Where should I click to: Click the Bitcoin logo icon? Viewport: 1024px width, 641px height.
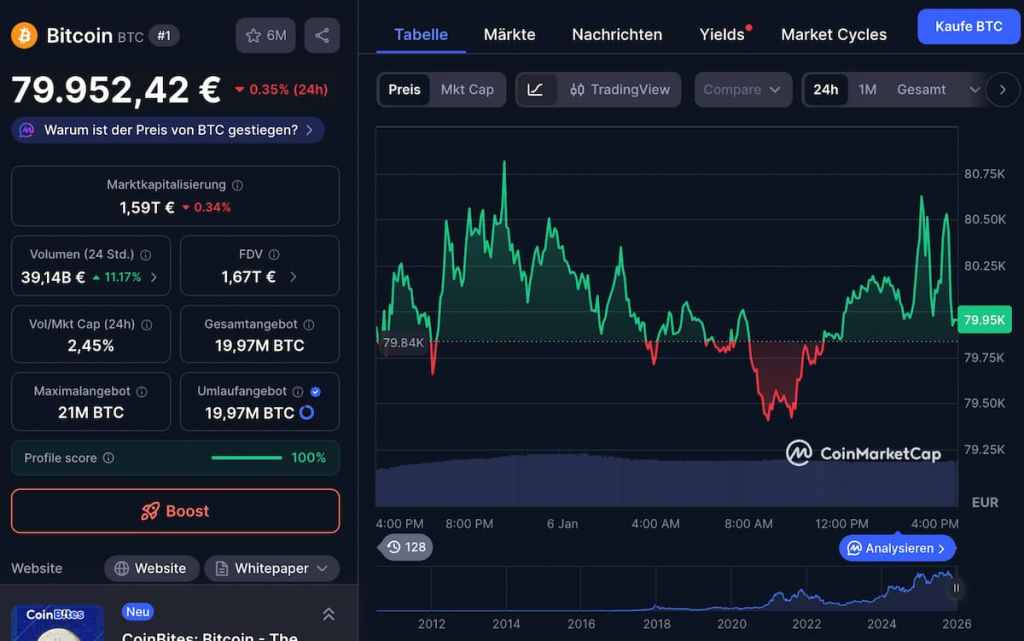coord(24,36)
